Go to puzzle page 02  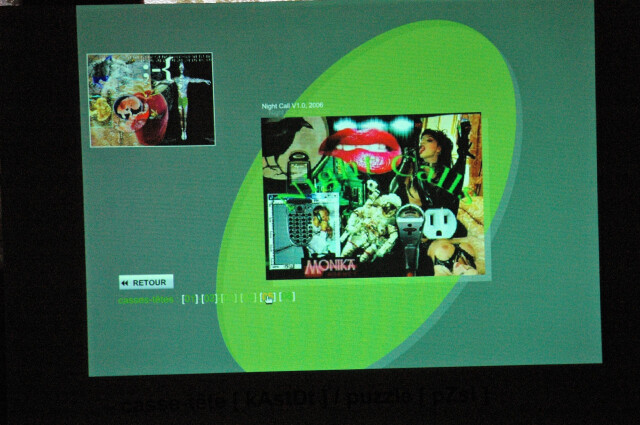coord(208,298)
